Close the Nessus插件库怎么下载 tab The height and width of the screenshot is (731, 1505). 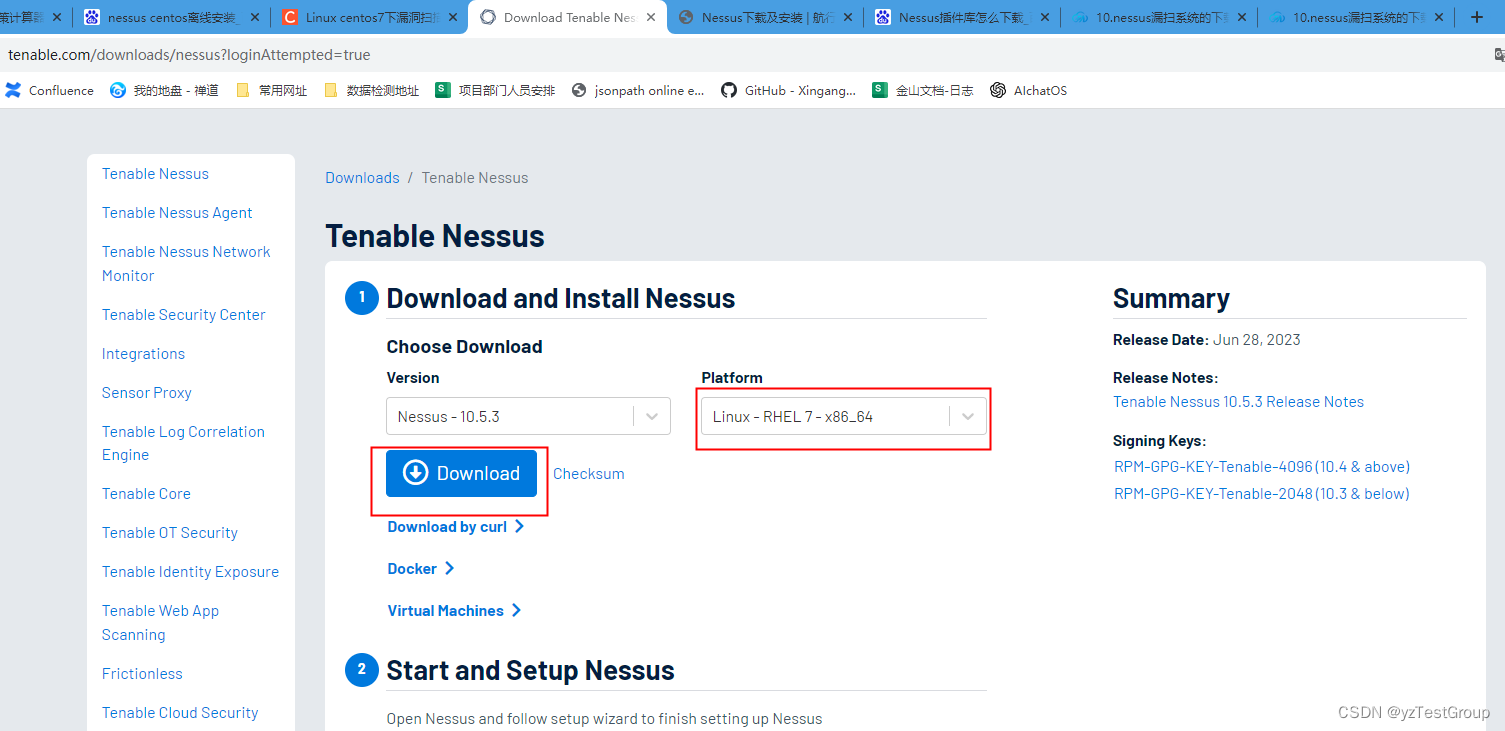1045,17
